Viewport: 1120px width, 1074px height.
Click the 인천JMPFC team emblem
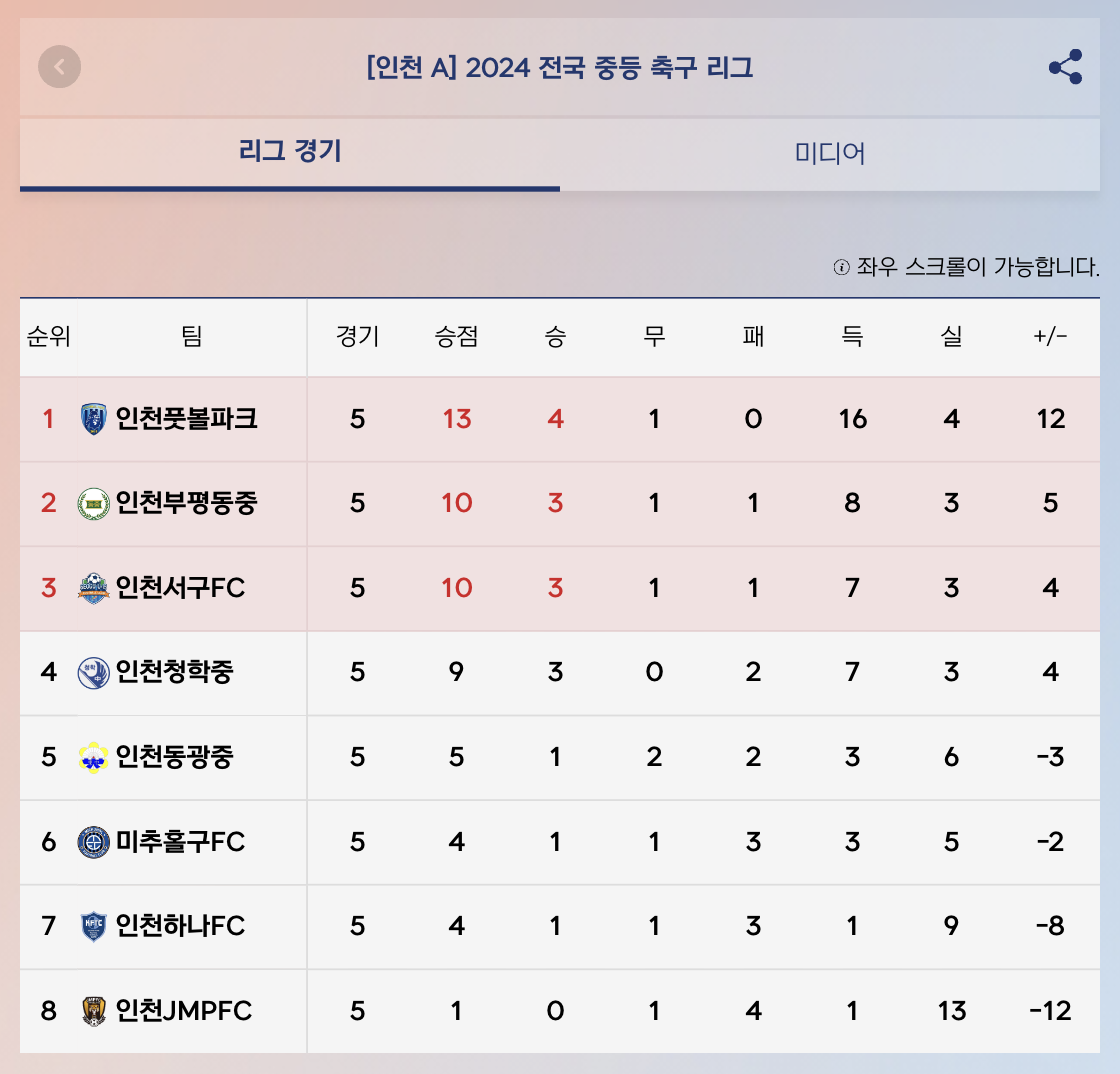tap(93, 1011)
